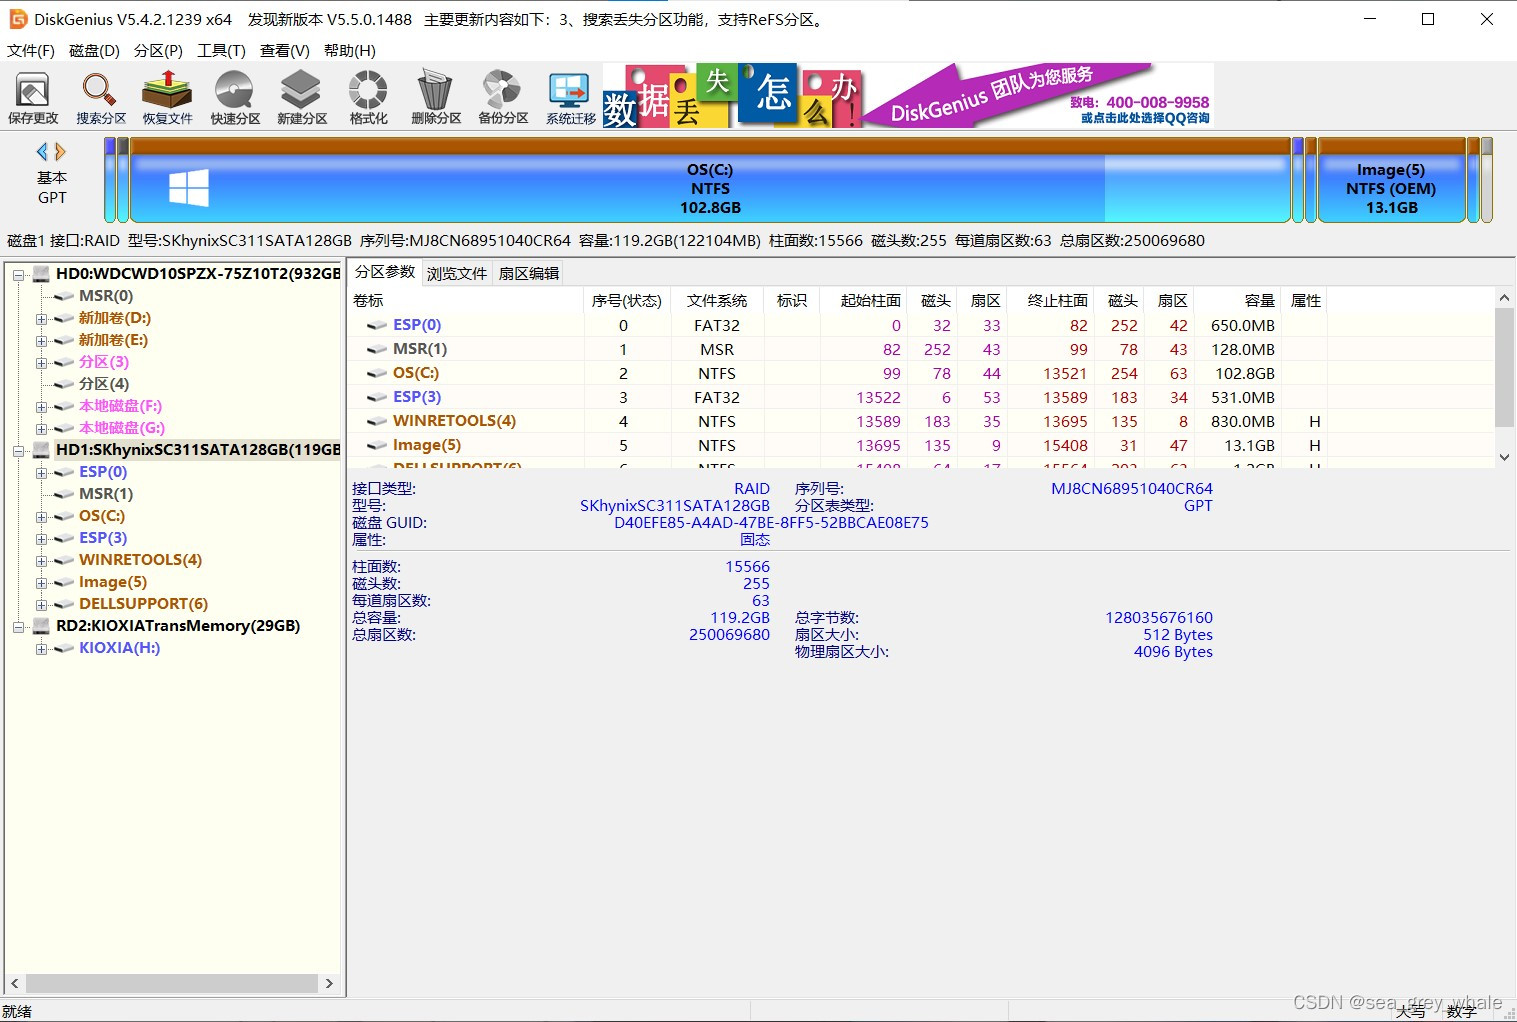Select the OS(C:) partition bar in disk map
The height and width of the screenshot is (1022, 1517).
(710, 180)
